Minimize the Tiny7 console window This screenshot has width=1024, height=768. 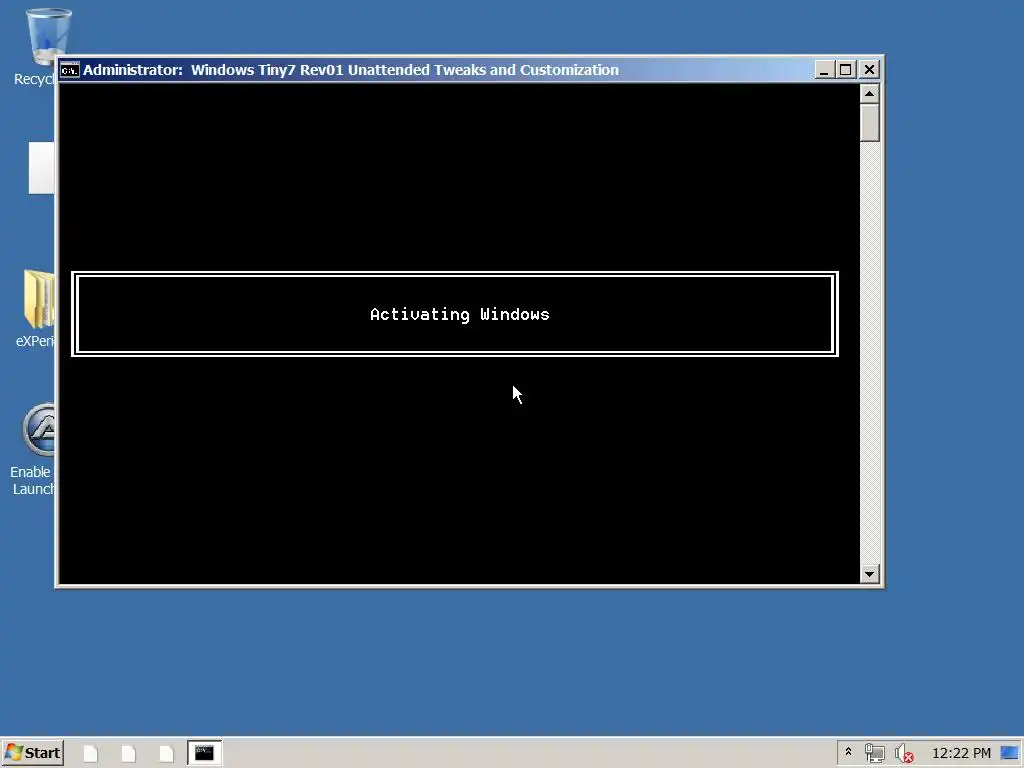pos(824,70)
